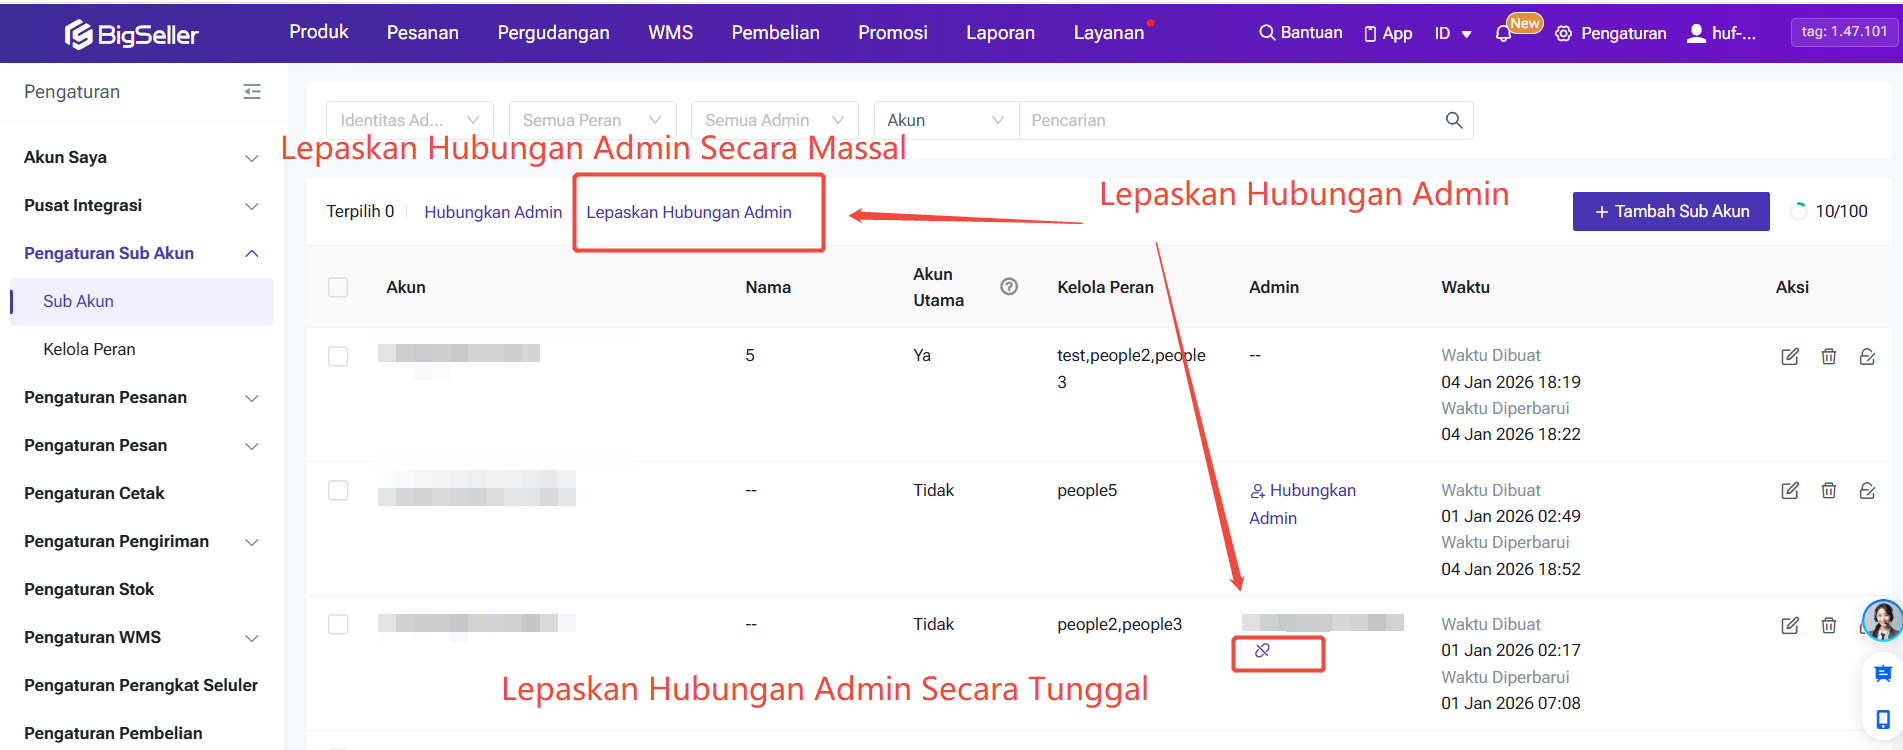Open the Pesanan menu
The width and height of the screenshot is (1903, 750).
pos(423,33)
